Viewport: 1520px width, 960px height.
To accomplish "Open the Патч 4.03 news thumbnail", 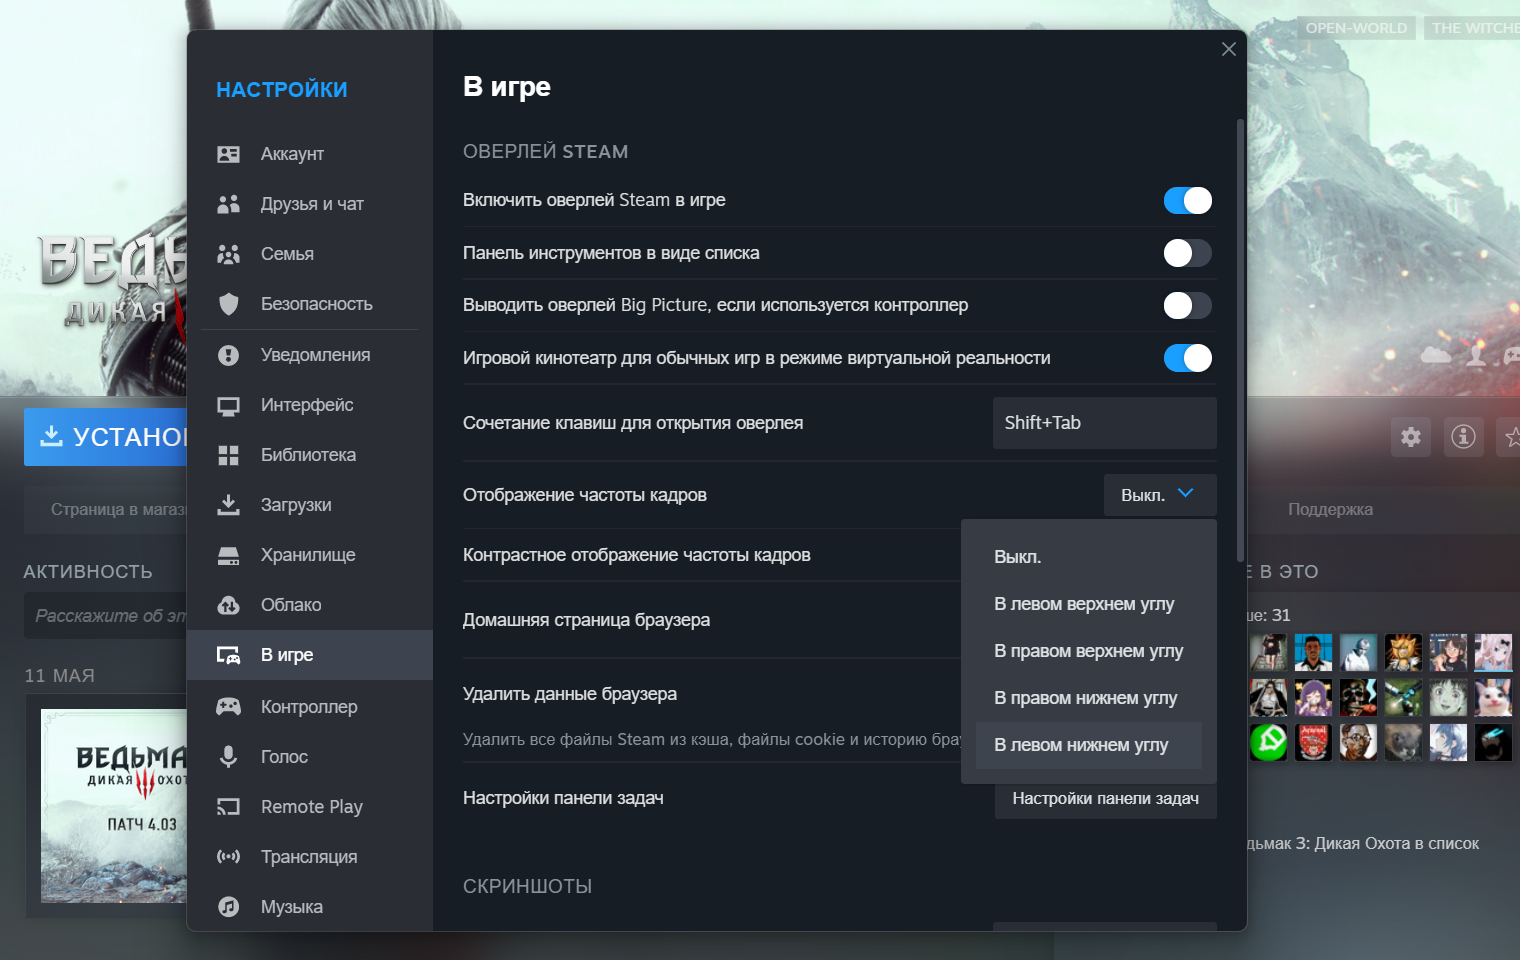I will point(114,806).
